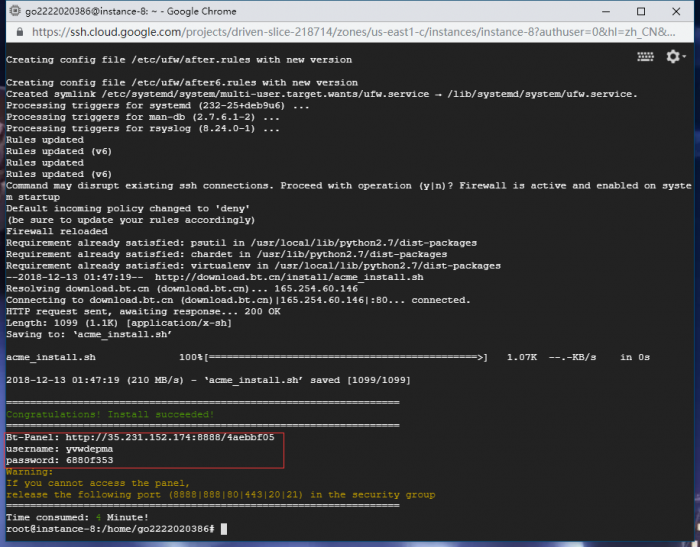Open the gear settings dropdown

pyautogui.click(x=675, y=57)
